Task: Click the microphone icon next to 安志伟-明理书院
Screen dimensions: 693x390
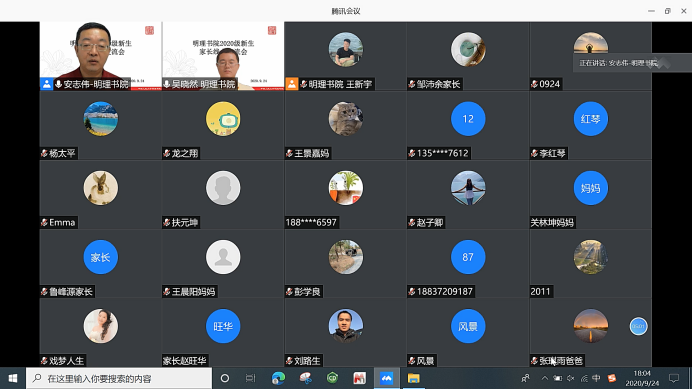Action: coord(58,84)
